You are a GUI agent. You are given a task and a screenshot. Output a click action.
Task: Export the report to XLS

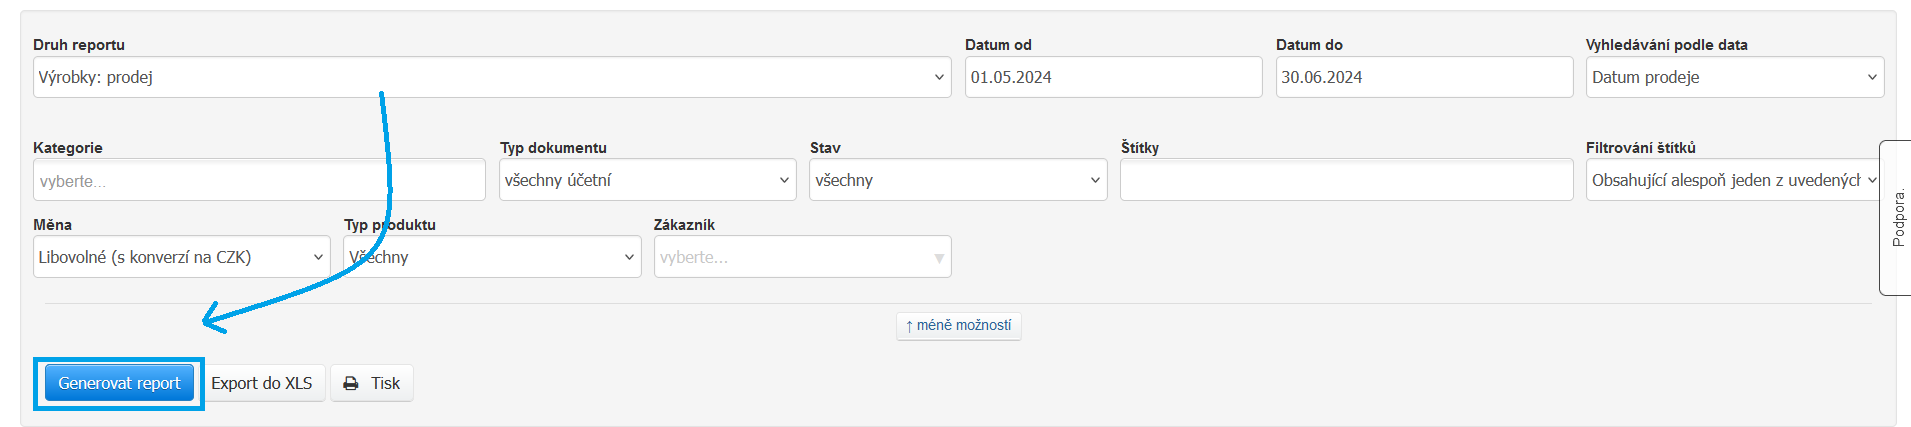262,383
